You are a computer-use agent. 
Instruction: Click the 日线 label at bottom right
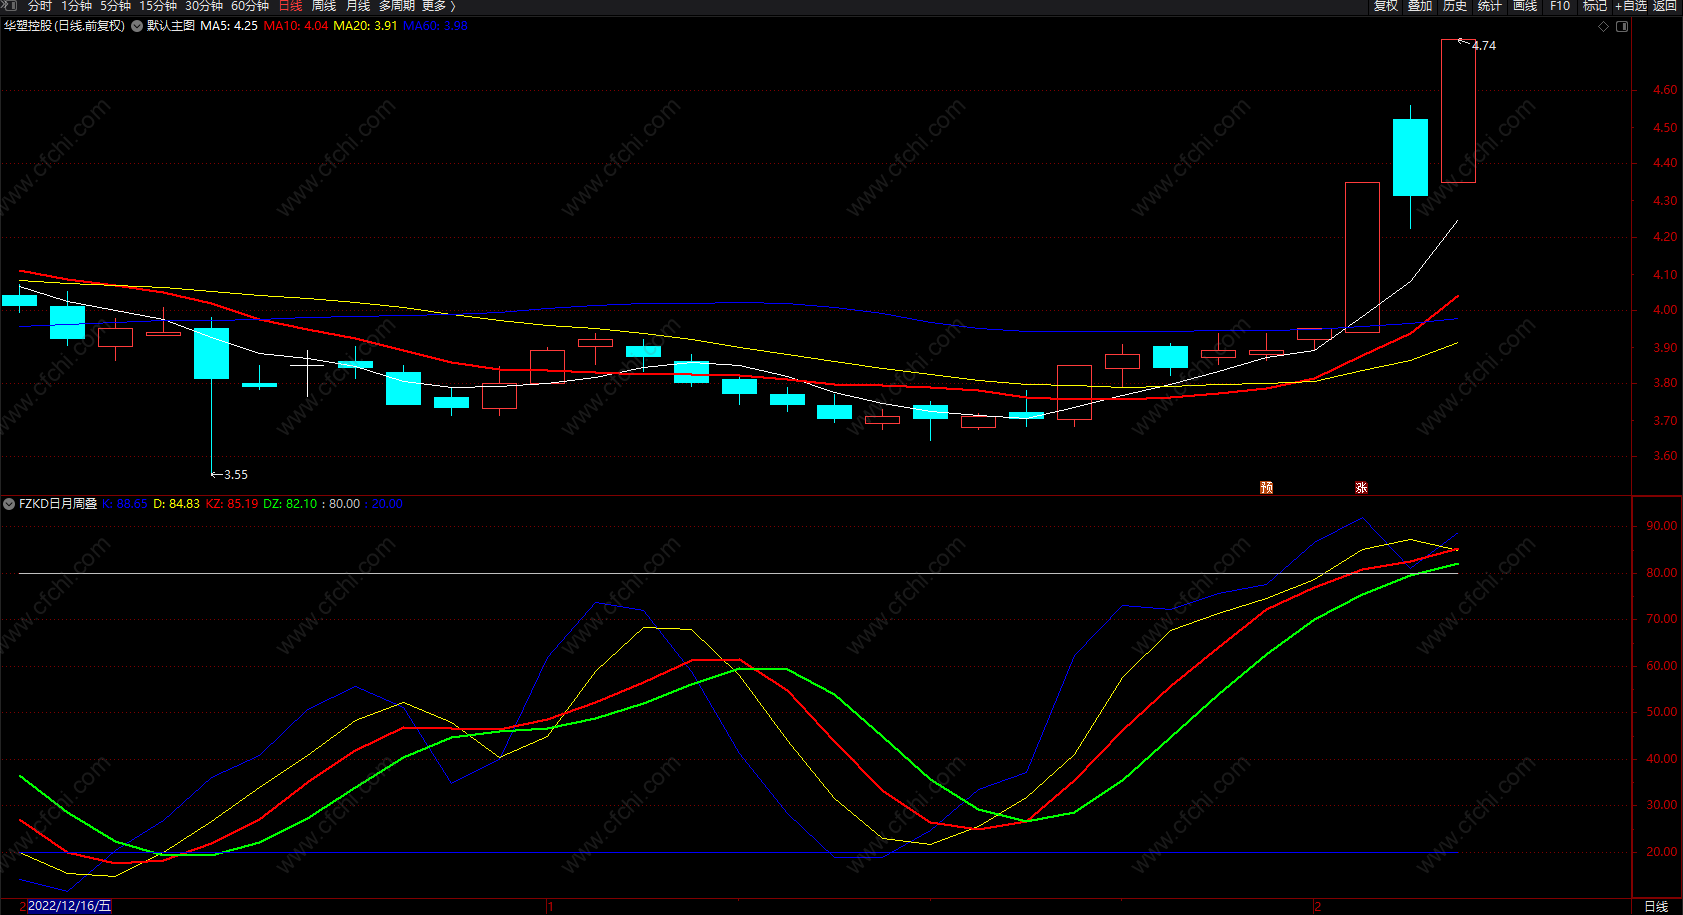click(x=1656, y=906)
